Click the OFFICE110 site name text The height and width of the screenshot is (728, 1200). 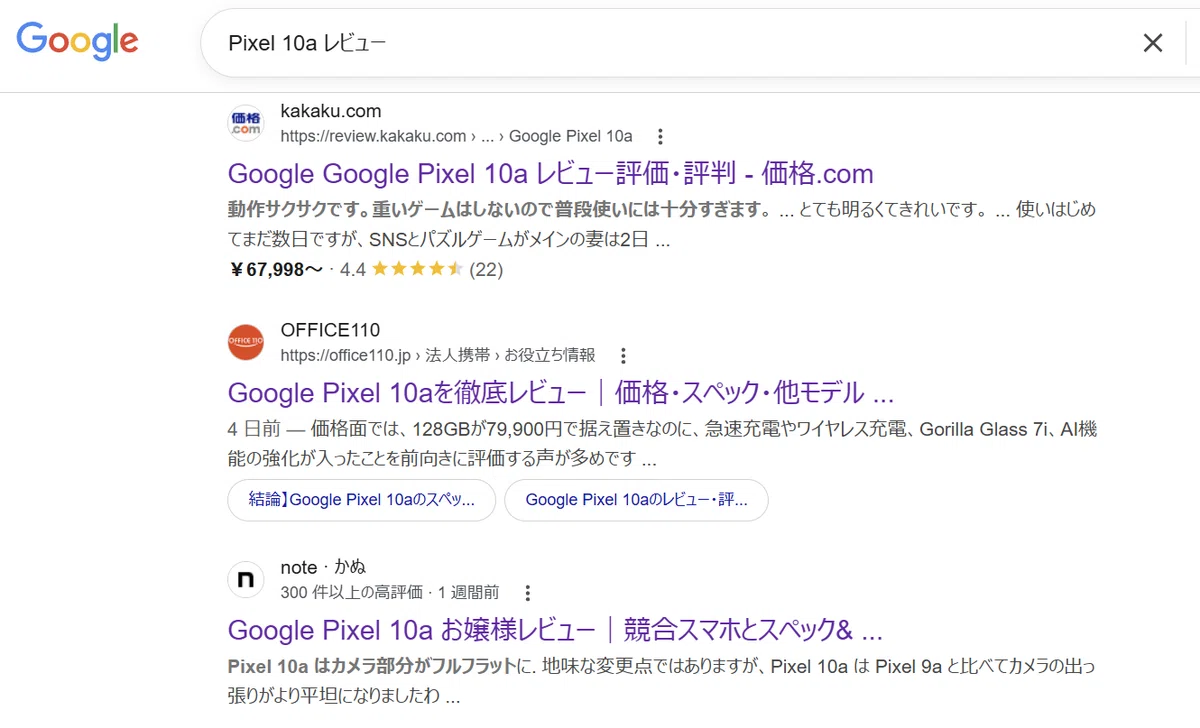point(330,330)
